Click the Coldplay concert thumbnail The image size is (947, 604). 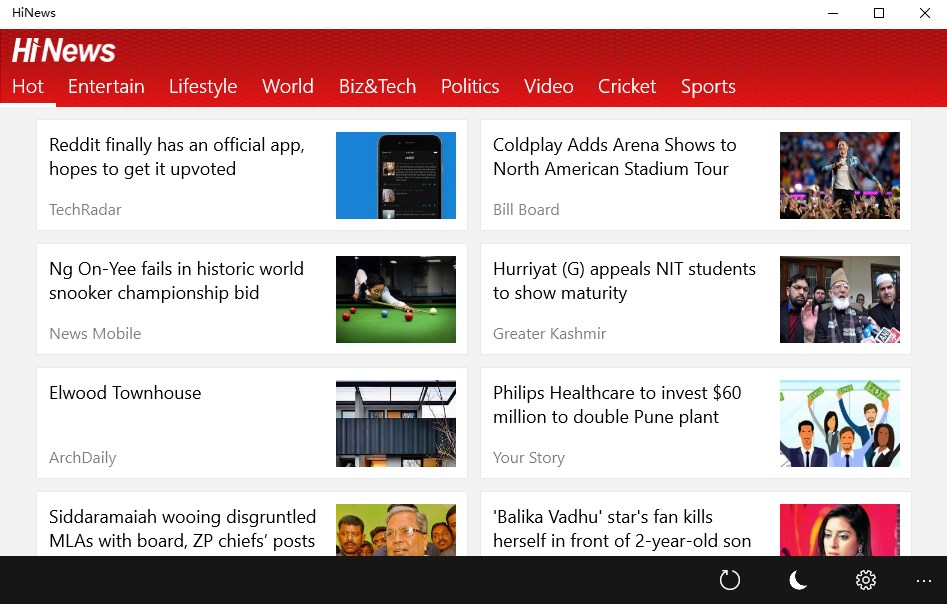(x=839, y=175)
